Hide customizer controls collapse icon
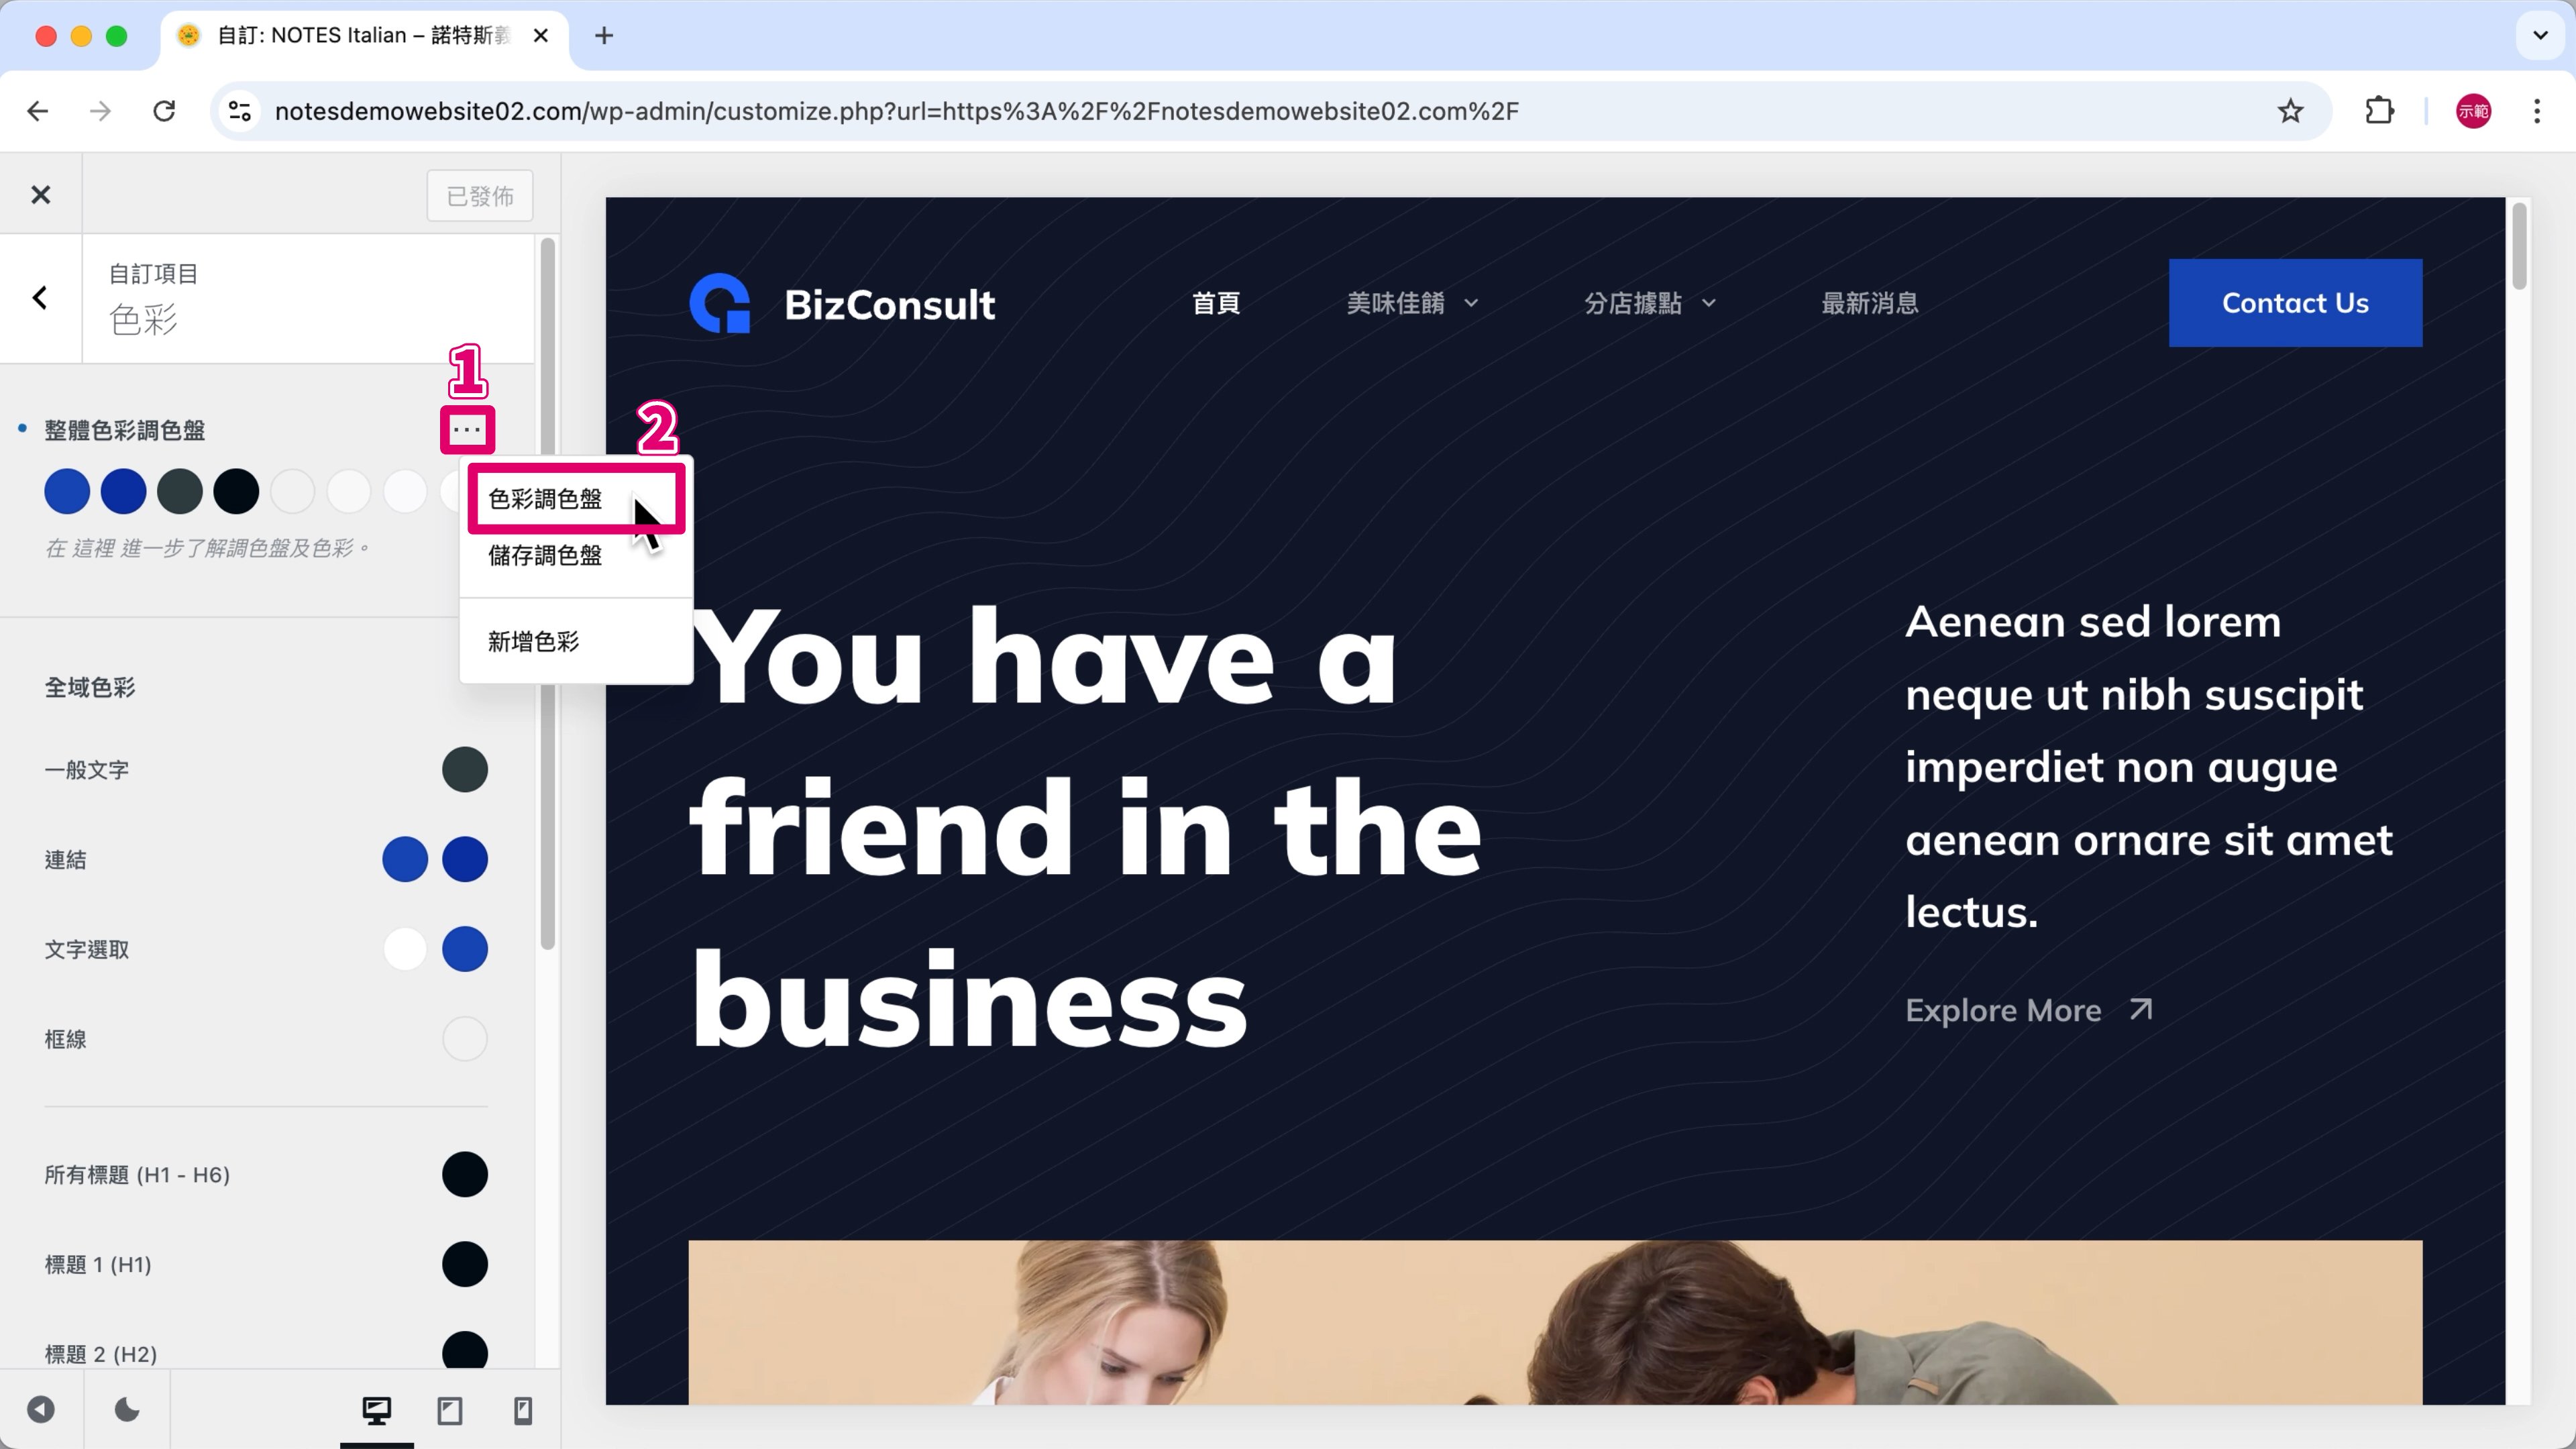This screenshot has height=1449, width=2576. click(x=41, y=1410)
